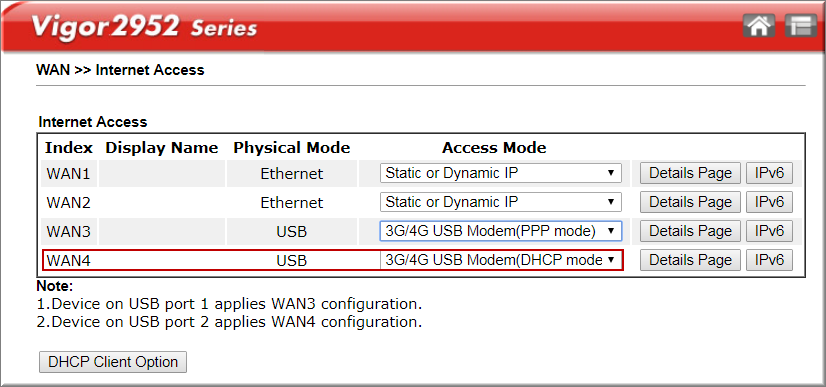
Task: Open WAN3 3G/4G USB Modem dropdown
Action: [500, 231]
